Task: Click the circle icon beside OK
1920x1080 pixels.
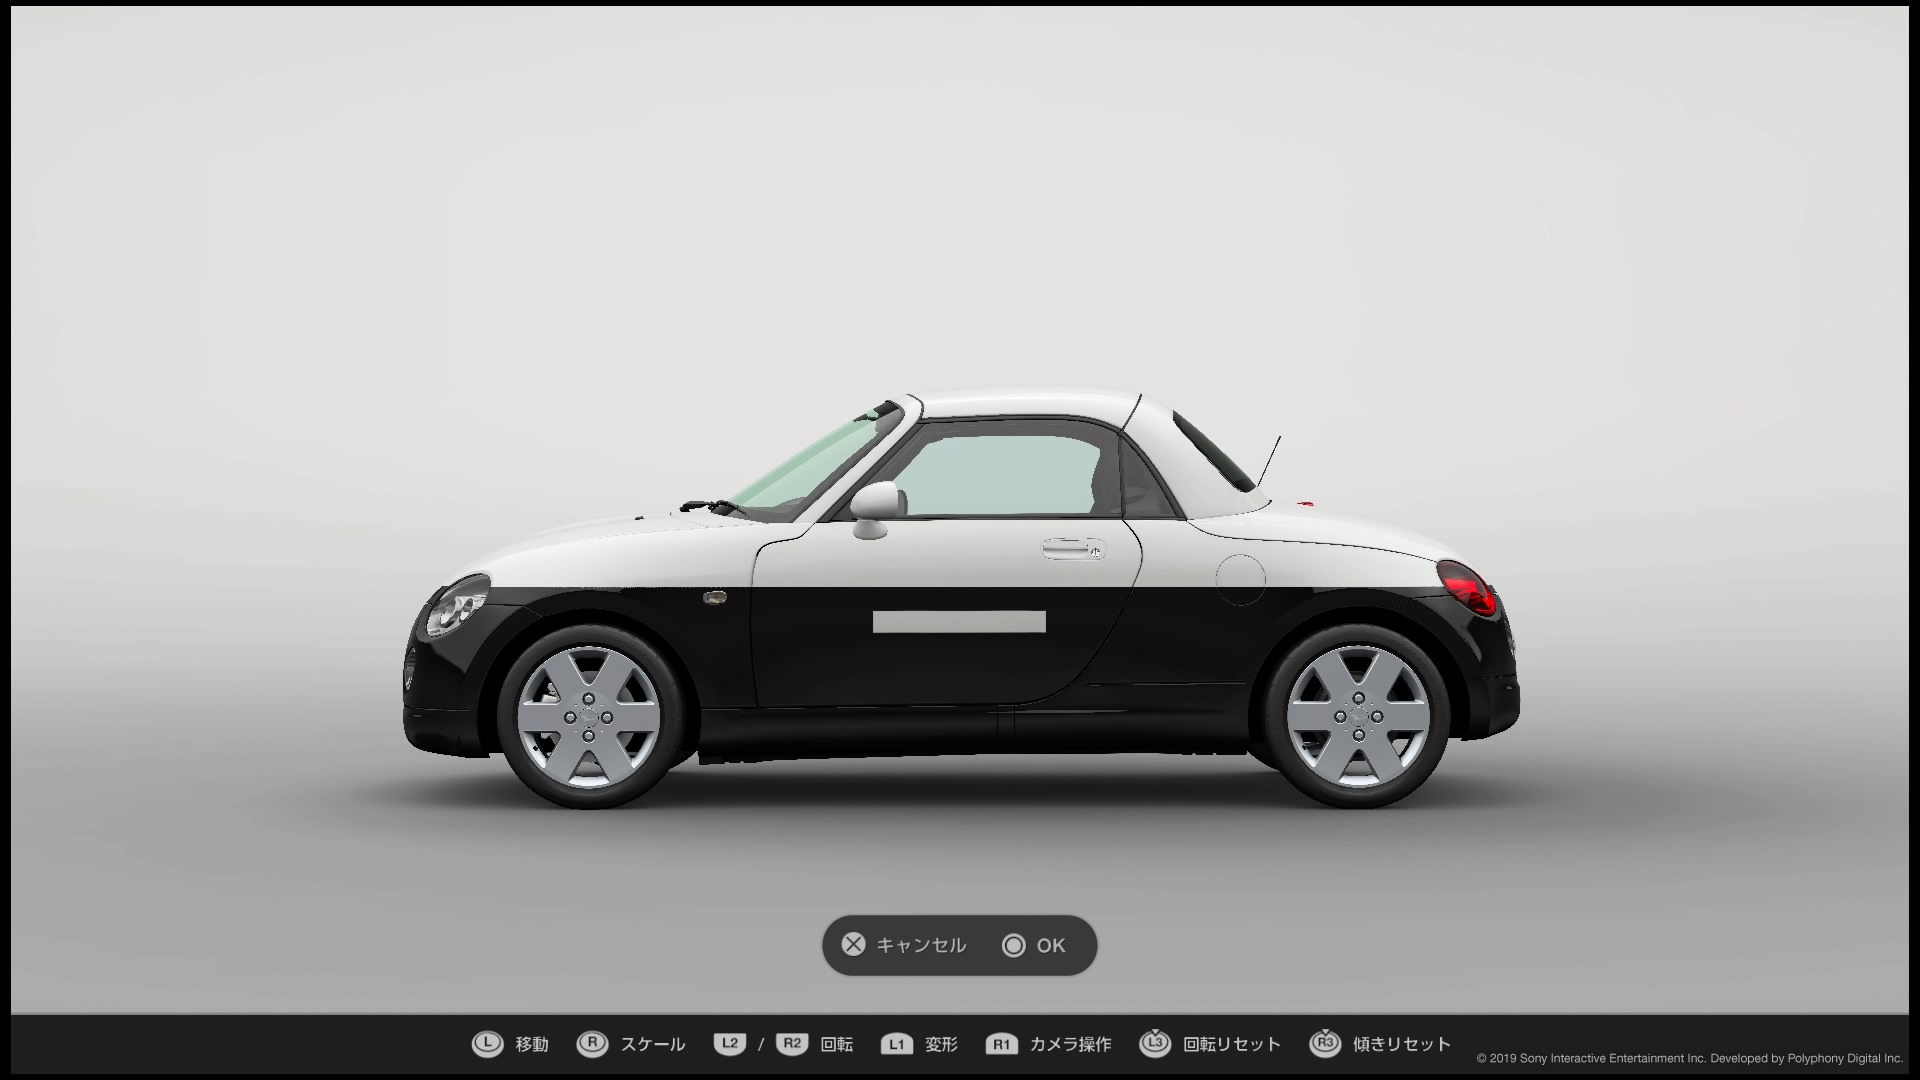Action: tap(1014, 945)
